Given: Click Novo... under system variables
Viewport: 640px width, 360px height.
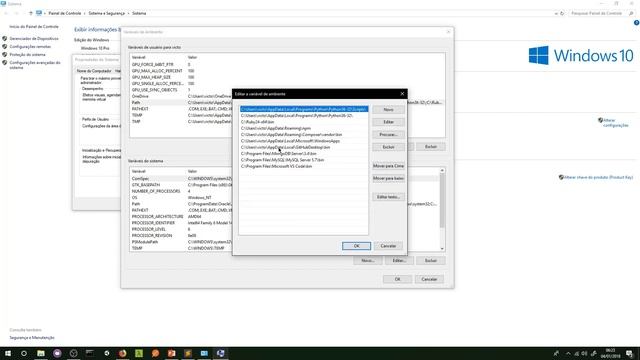Looking at the screenshot, I should pyautogui.click(x=368, y=260).
